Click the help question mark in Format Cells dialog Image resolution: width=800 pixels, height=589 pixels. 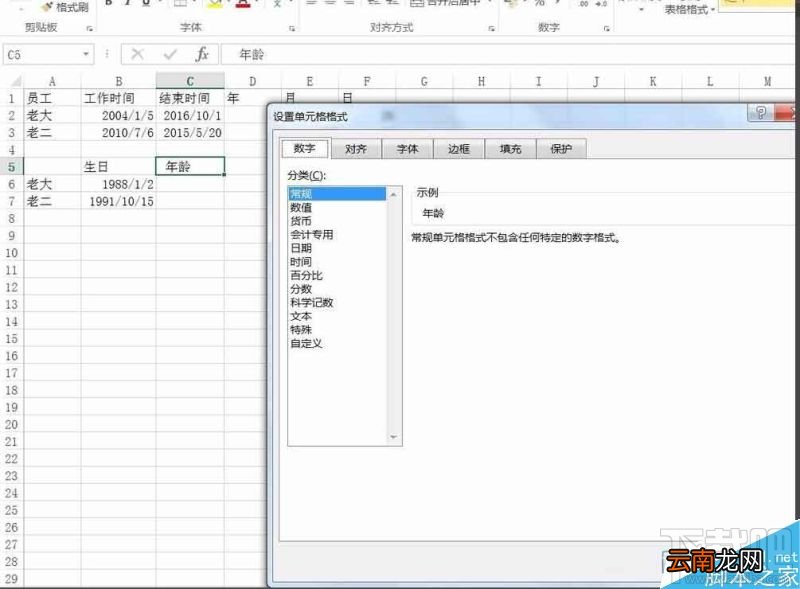760,112
